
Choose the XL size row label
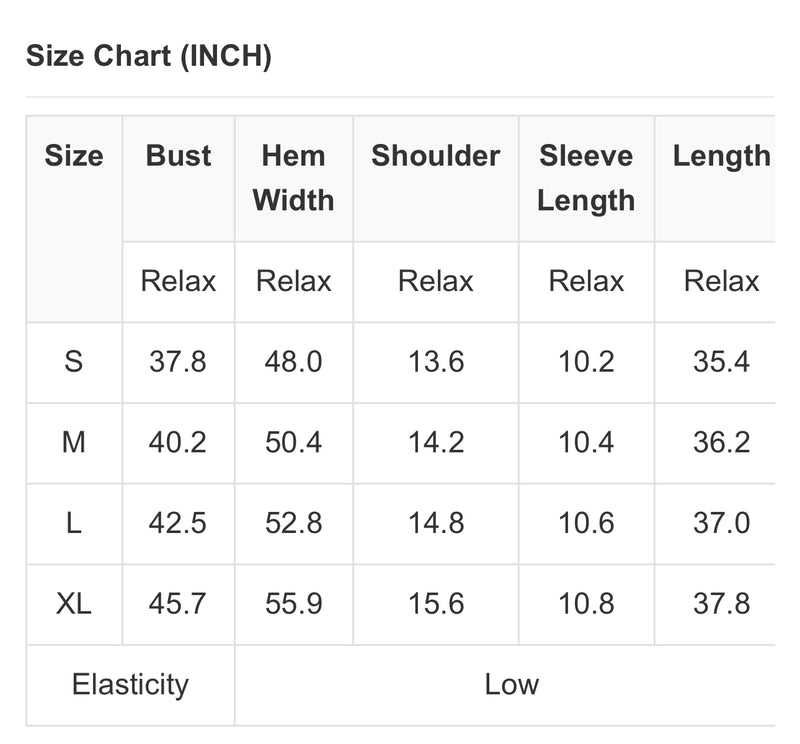(x=74, y=604)
